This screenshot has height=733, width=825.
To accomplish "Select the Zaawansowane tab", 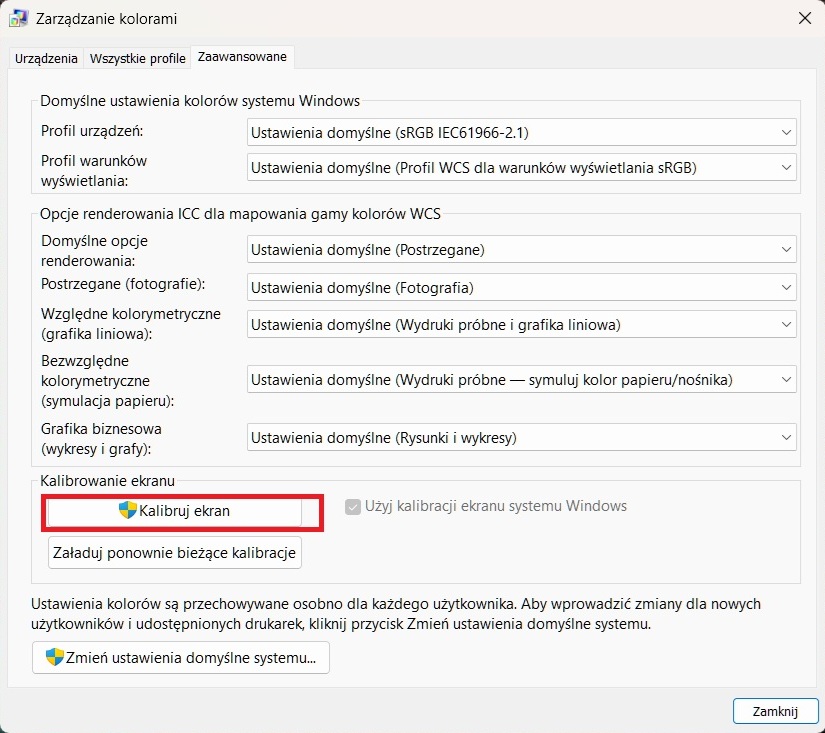I will point(242,57).
